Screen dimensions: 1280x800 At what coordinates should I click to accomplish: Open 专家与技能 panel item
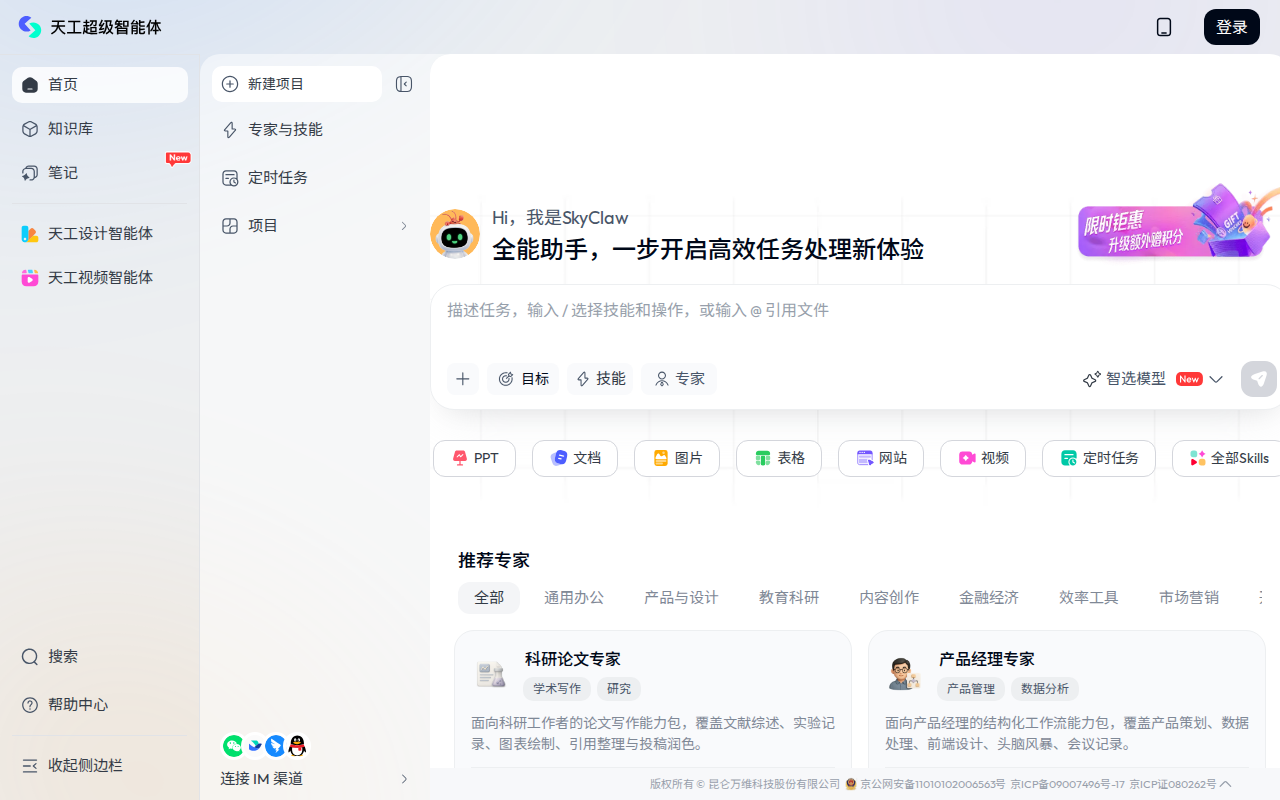click(x=315, y=130)
